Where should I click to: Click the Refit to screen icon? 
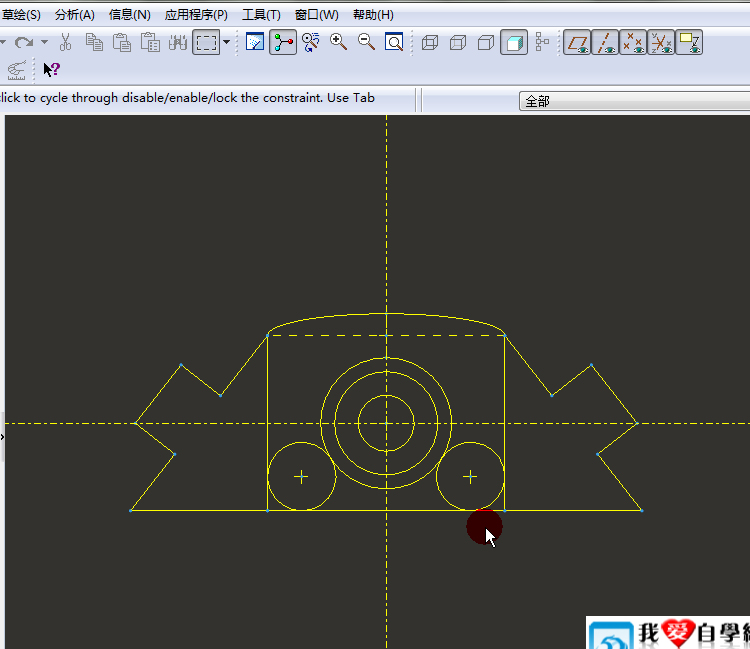coord(394,42)
